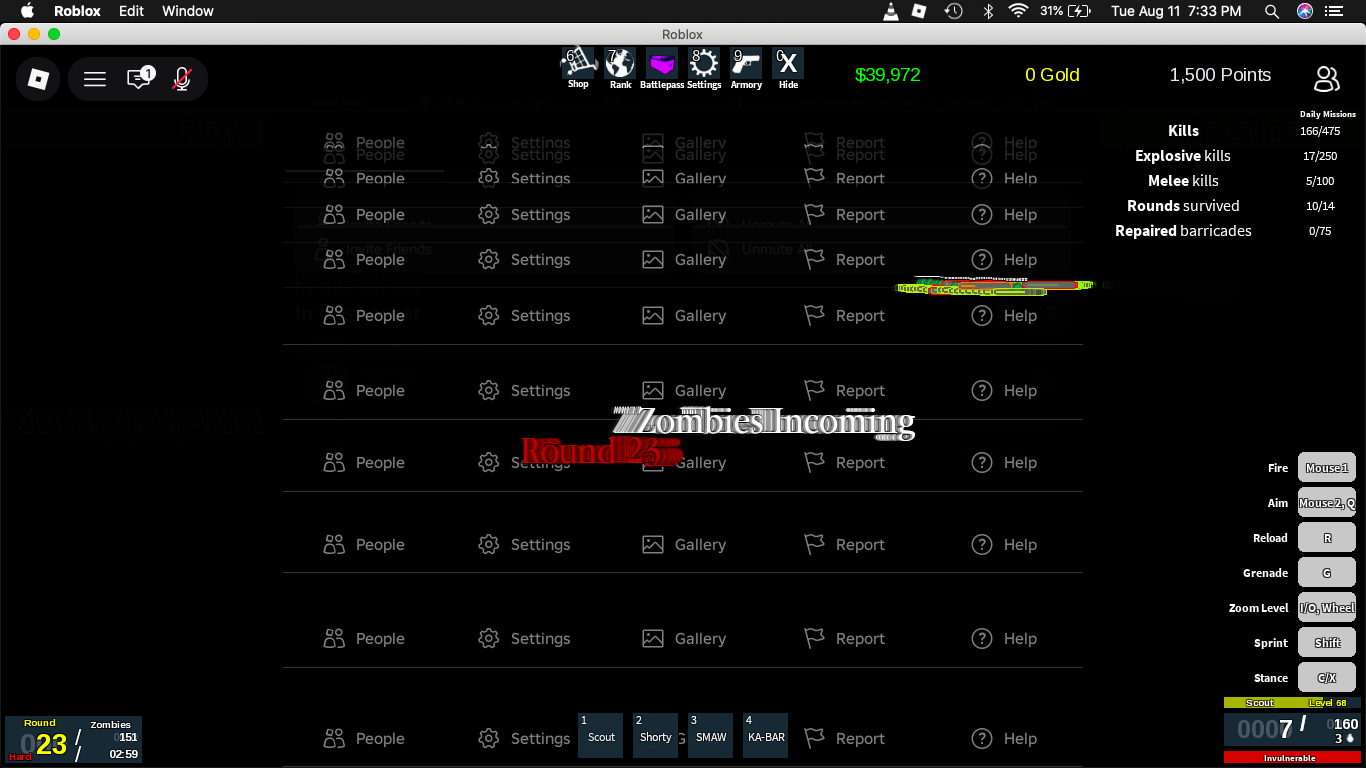Select weapon slot 2 Shorty
This screenshot has width=1366, height=768.
point(656,735)
